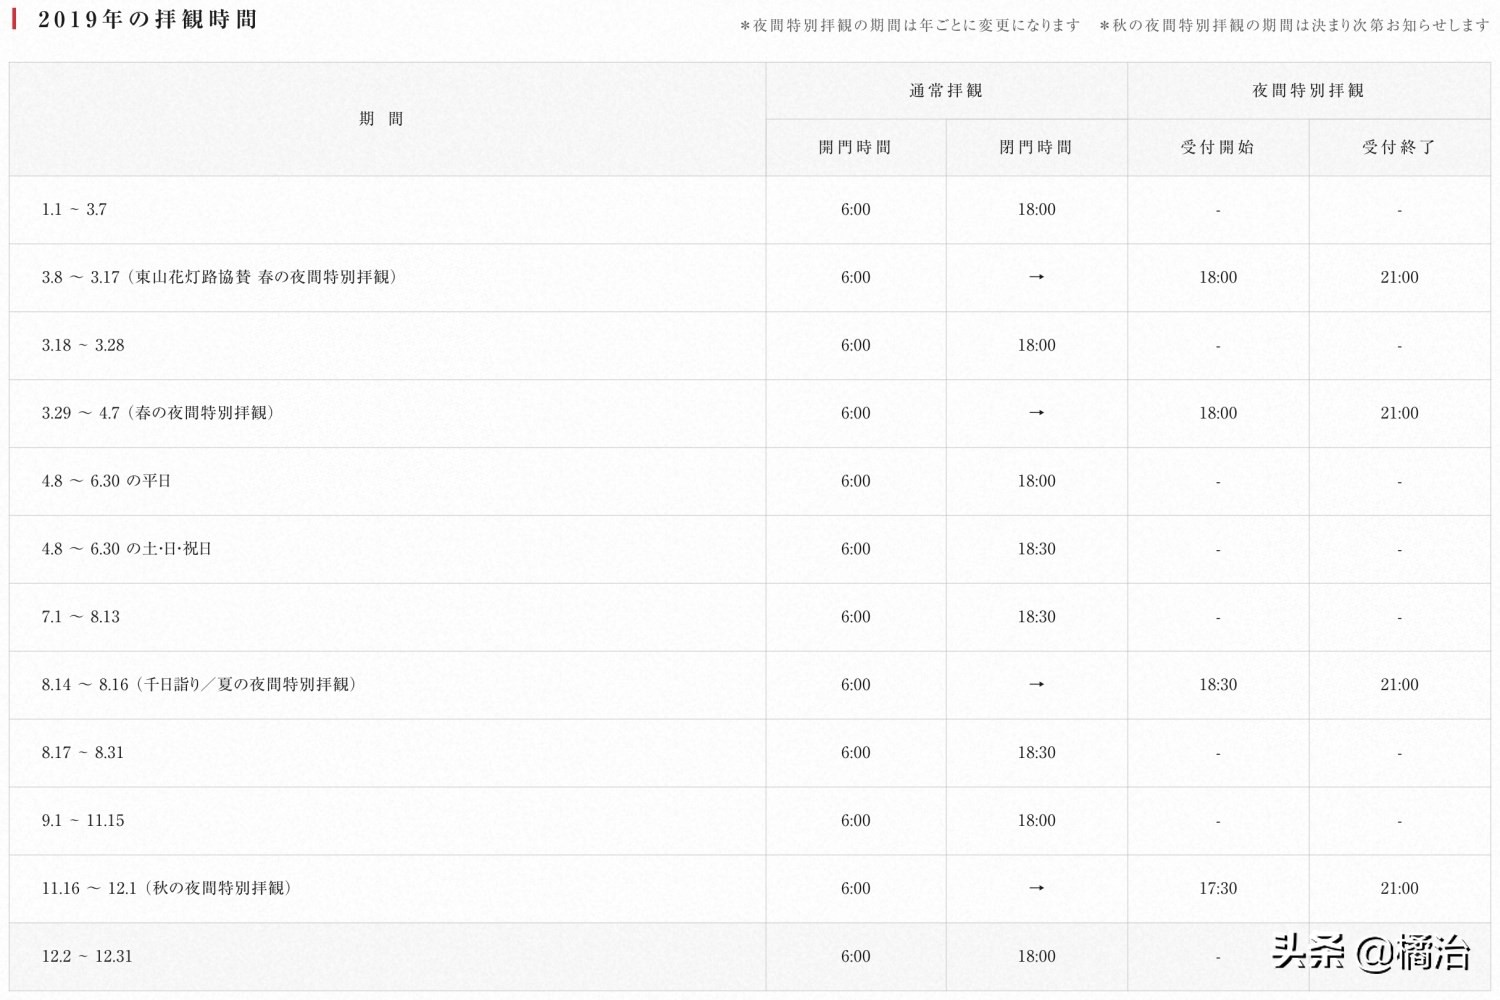Click 18:00 closing time in the の平日 row
This screenshot has width=1500, height=1000.
click(1037, 481)
